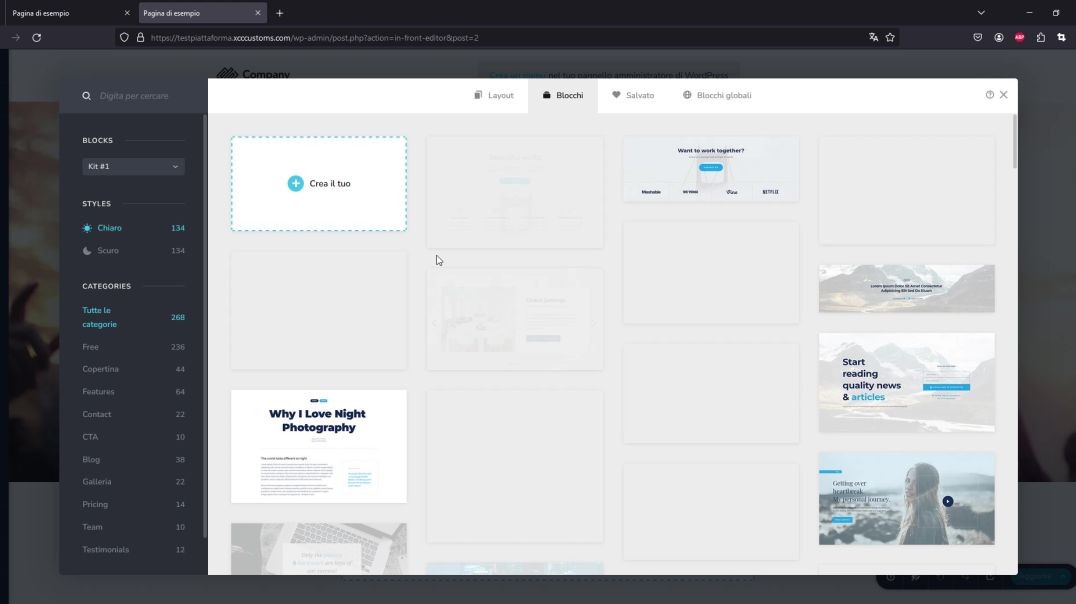The height and width of the screenshot is (604, 1076).
Task: Select the Scuro style filter
Action: click(133, 251)
